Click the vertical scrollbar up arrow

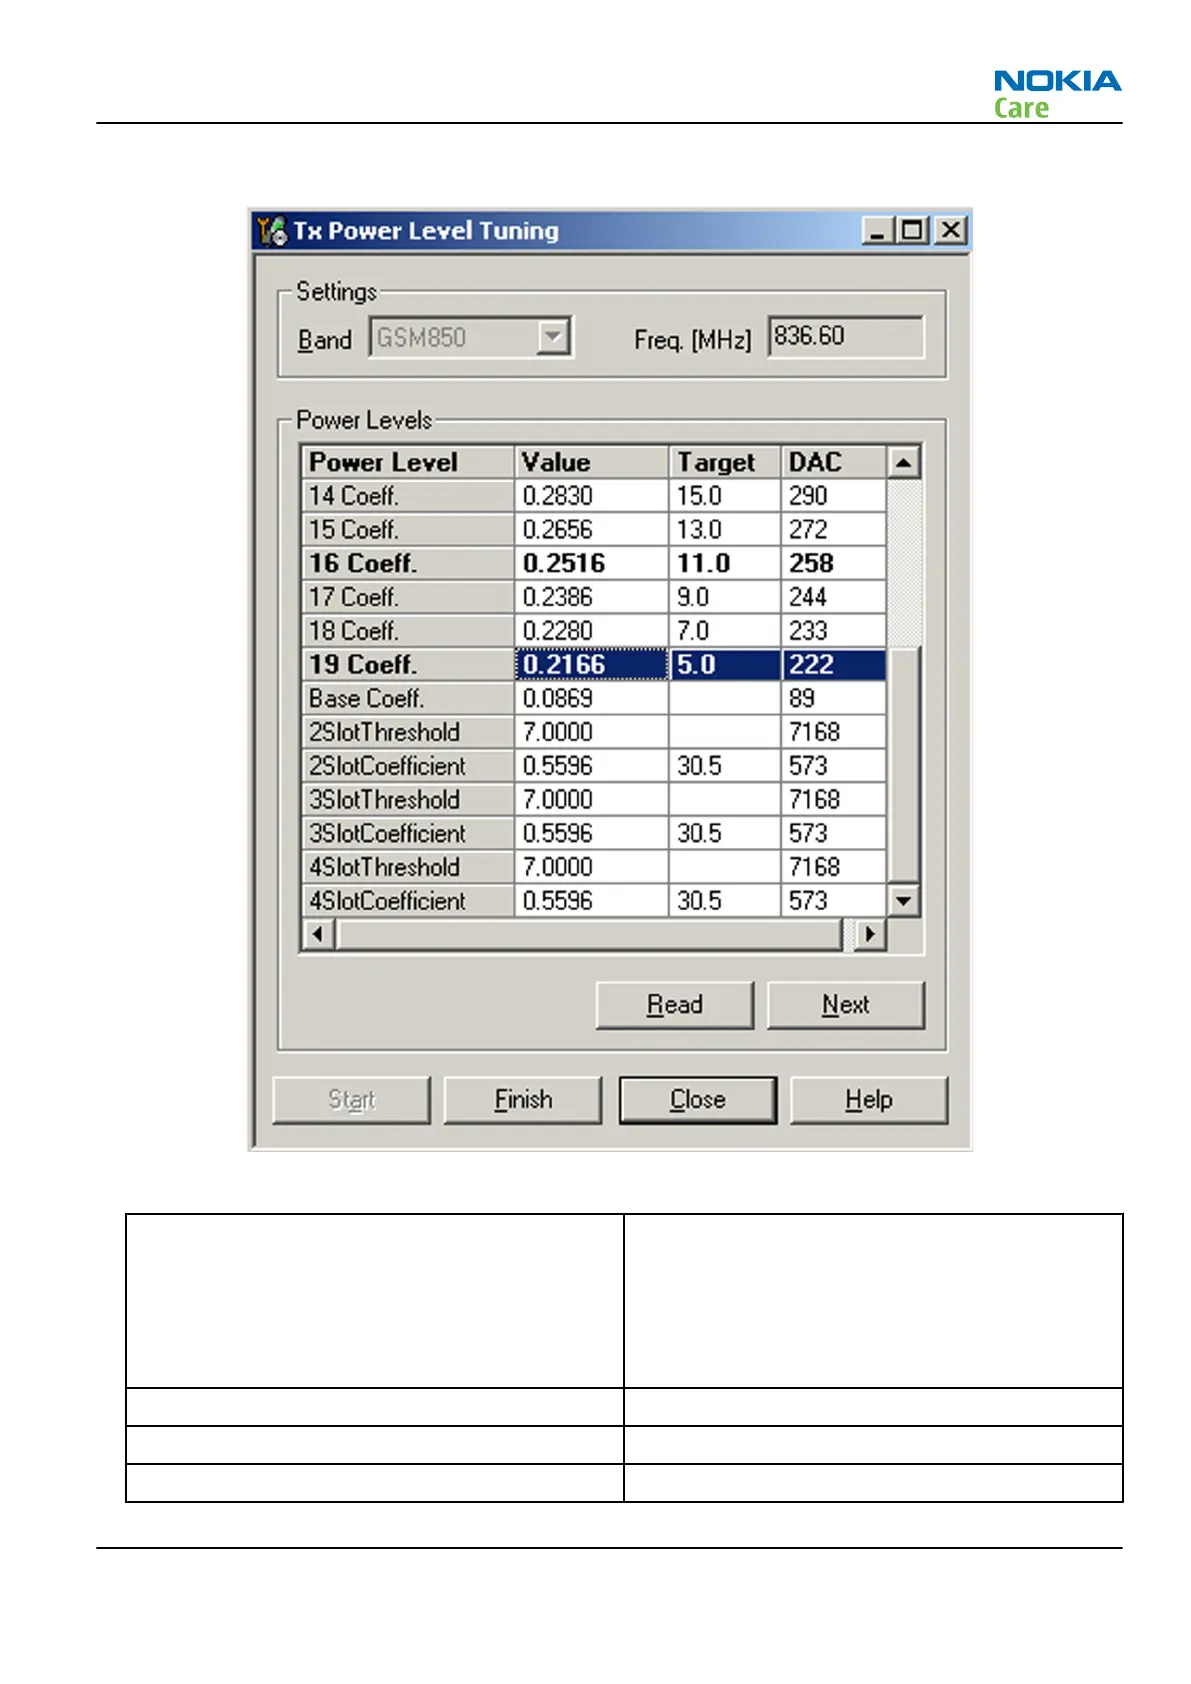pos(903,463)
